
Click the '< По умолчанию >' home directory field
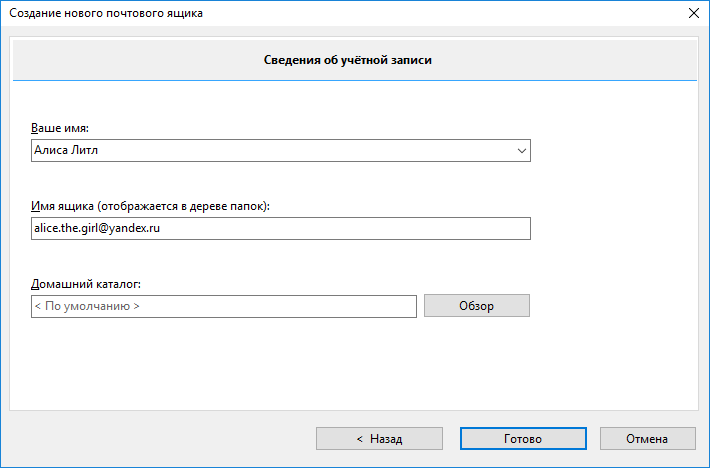pos(87,306)
